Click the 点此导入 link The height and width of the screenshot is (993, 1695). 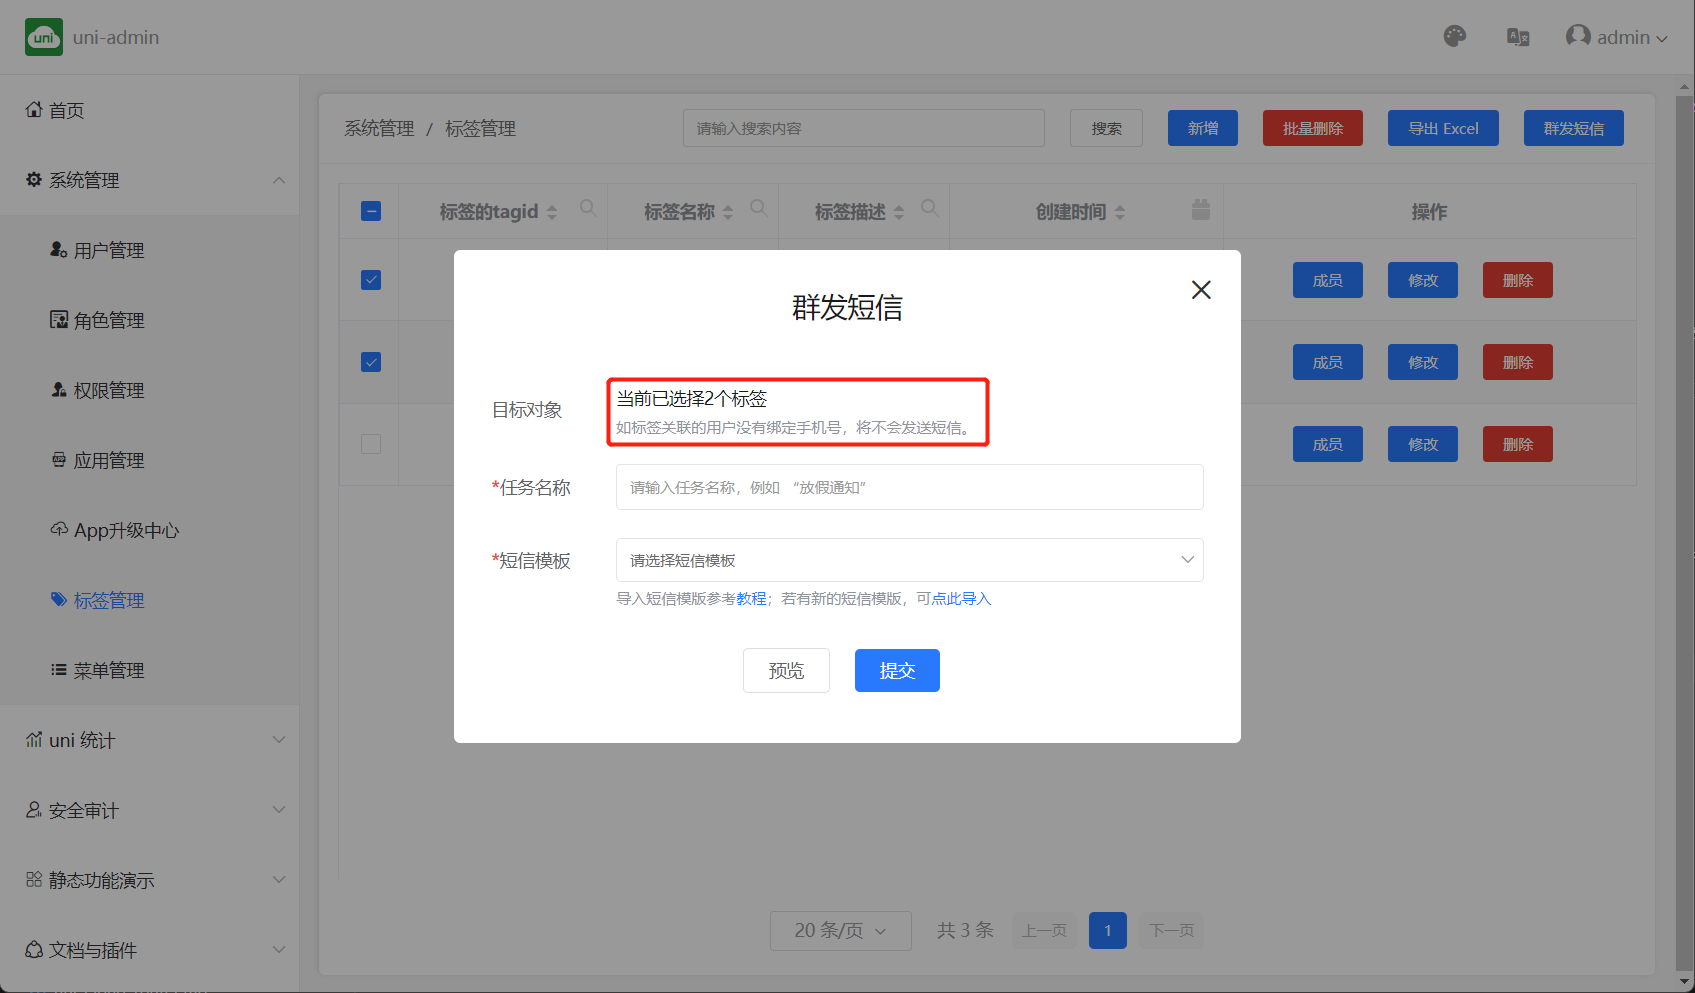[x=961, y=599]
